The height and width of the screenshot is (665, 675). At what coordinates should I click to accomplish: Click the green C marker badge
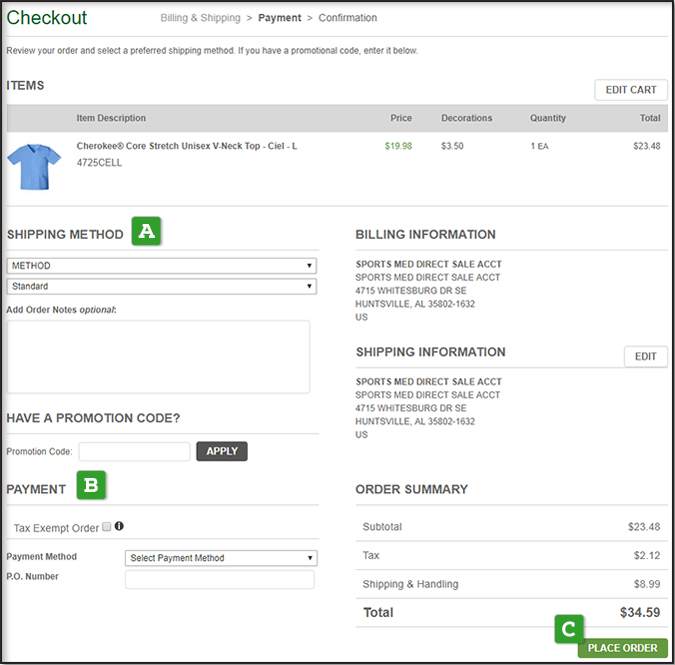(569, 629)
